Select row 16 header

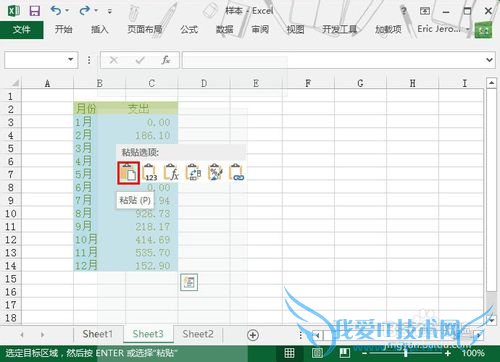(11, 292)
